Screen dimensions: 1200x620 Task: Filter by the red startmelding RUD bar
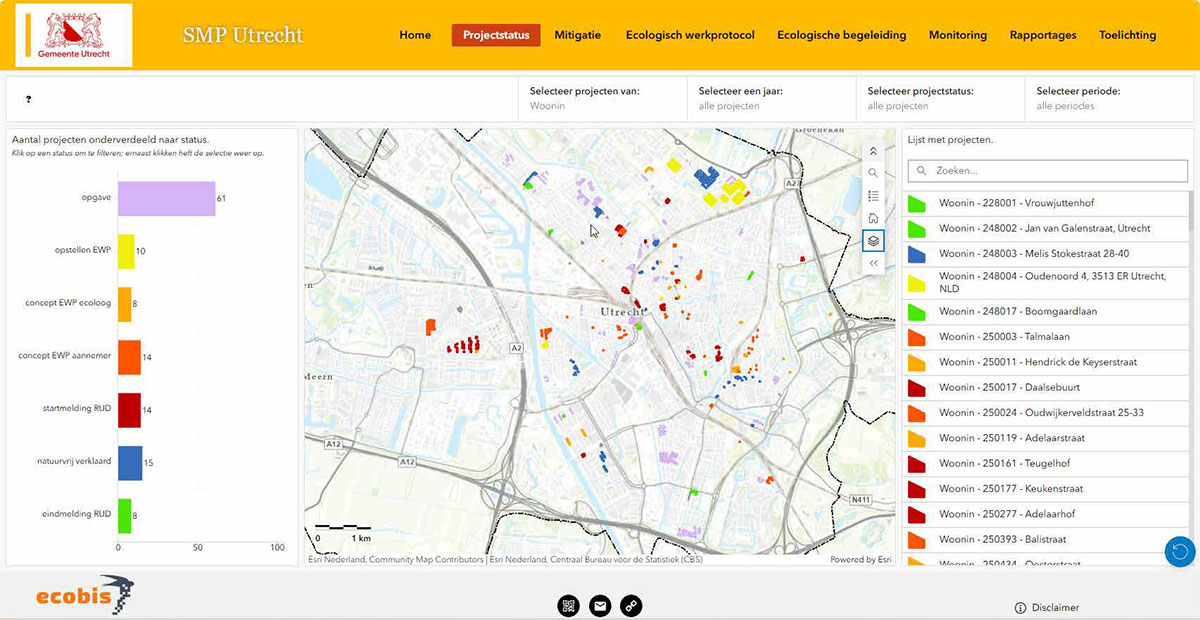pyautogui.click(x=129, y=410)
